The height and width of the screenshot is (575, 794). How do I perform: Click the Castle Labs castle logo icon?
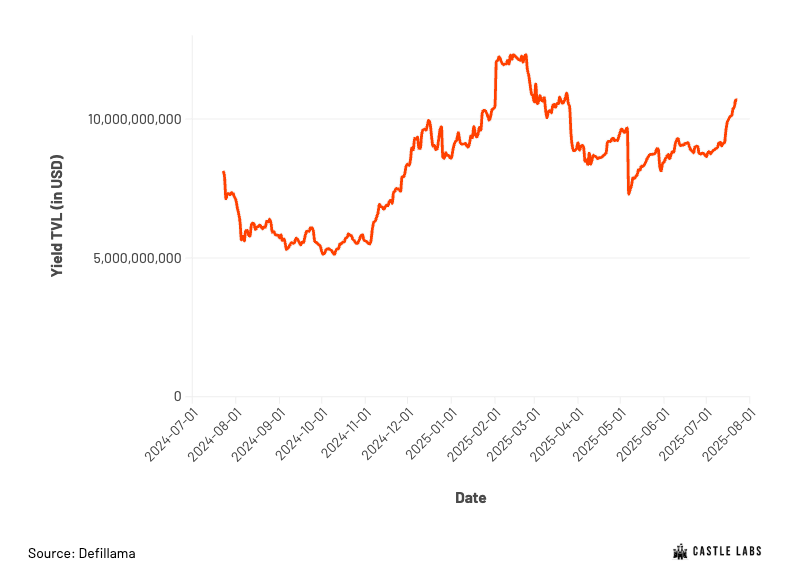(680, 551)
